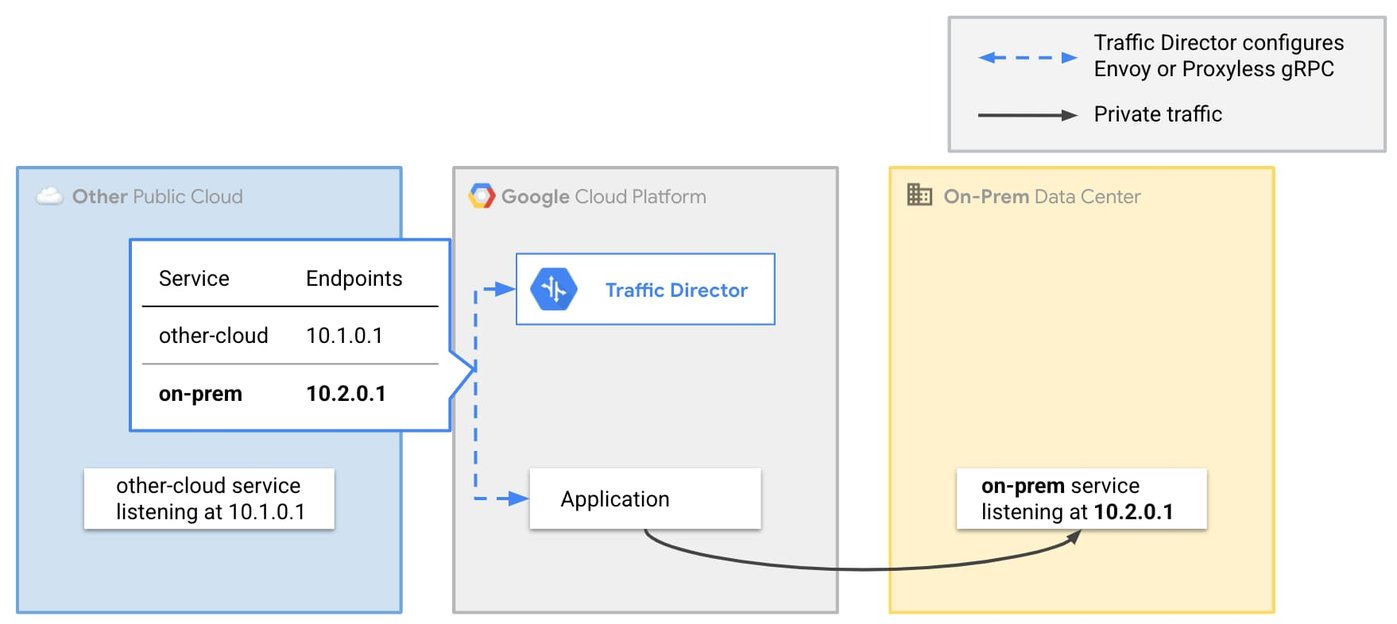The width and height of the screenshot is (1397, 624).
Task: Click the Service column header
Action: (x=194, y=278)
